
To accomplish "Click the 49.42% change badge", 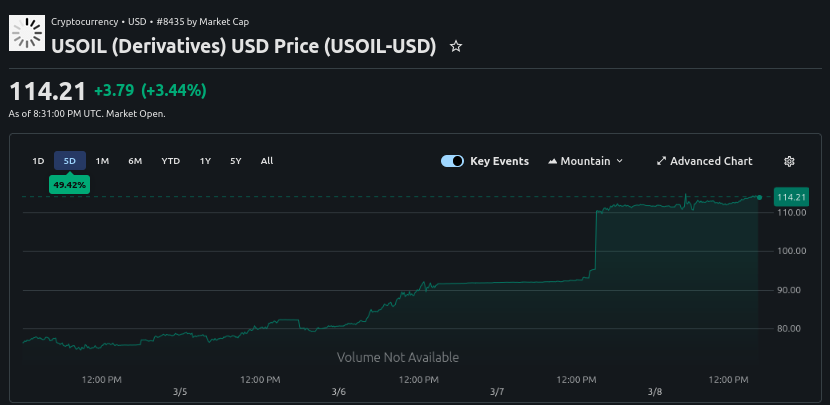I will coord(70,185).
